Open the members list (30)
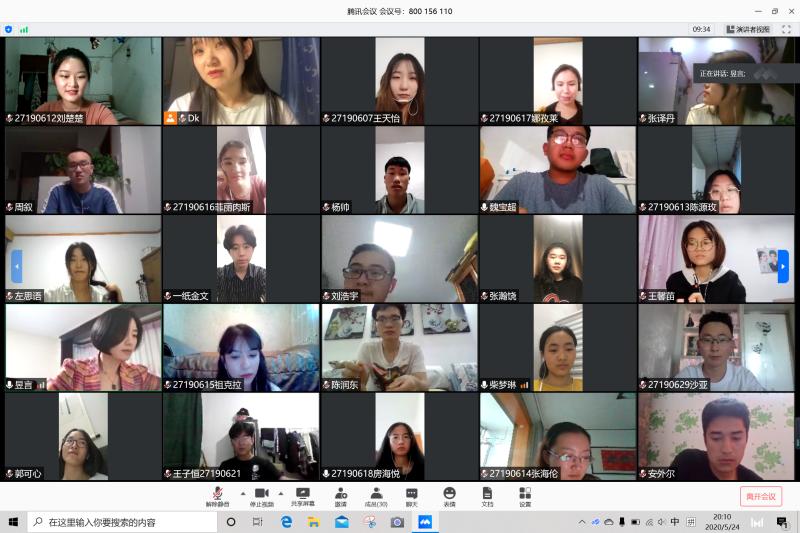Screen dimensions: 800x533 point(376,495)
